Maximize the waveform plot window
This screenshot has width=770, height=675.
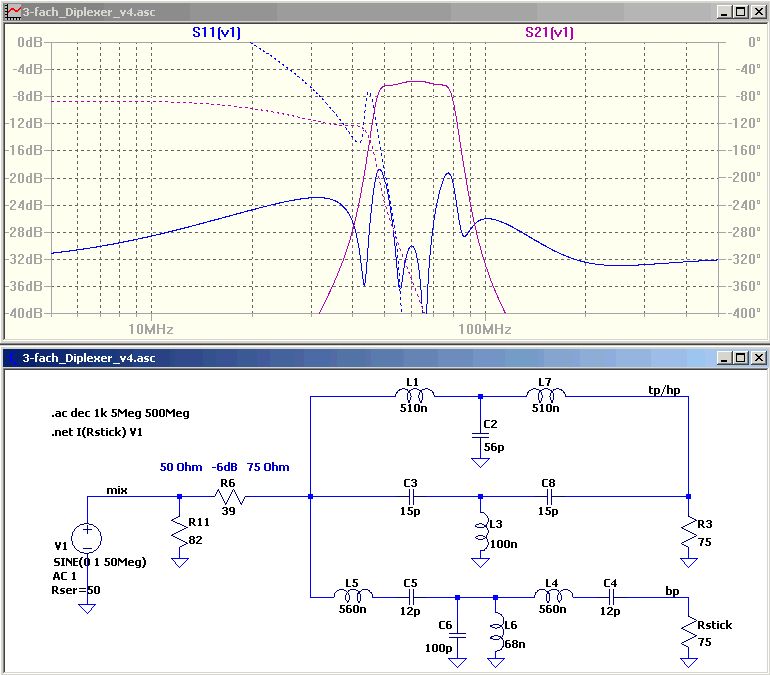(x=740, y=12)
